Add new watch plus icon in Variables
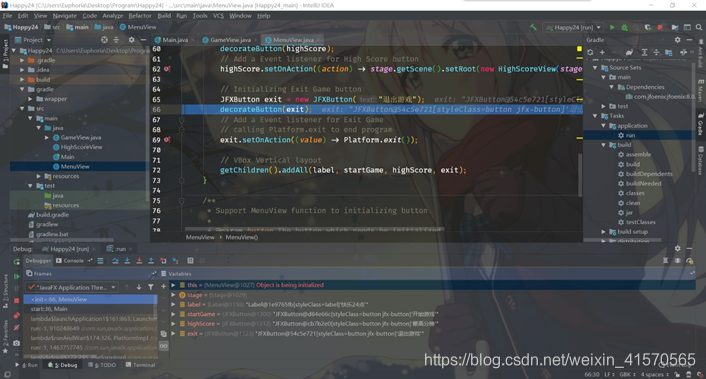This screenshot has height=379, width=706. (x=163, y=287)
